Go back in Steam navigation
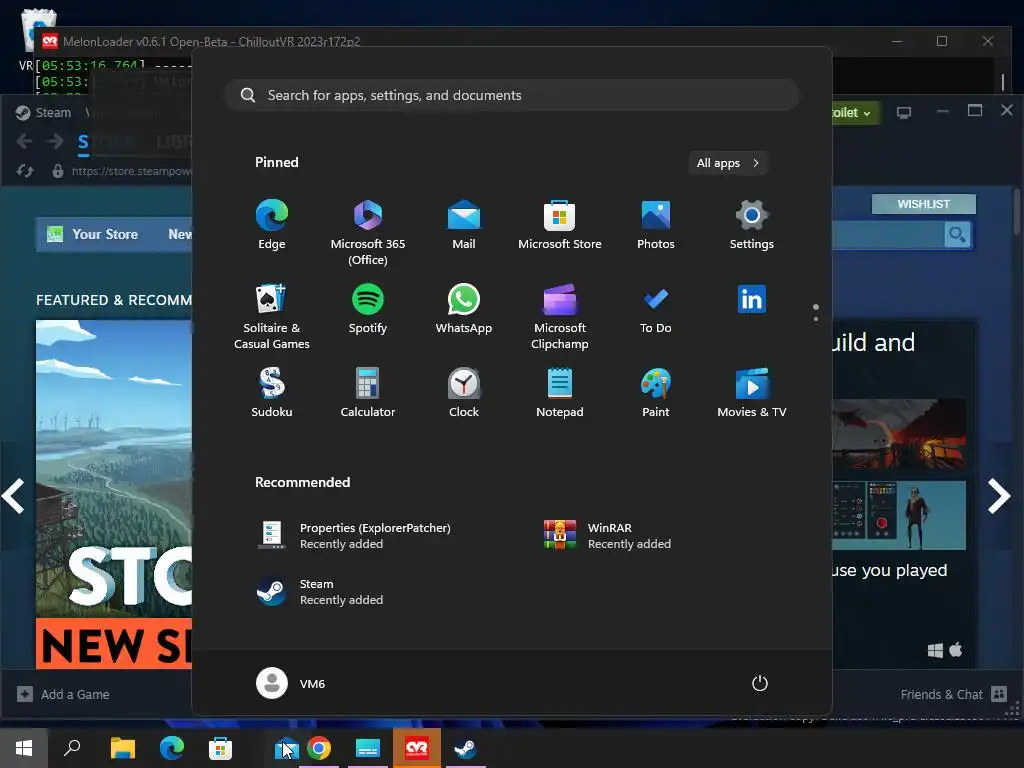This screenshot has width=1024, height=768. (x=24, y=141)
